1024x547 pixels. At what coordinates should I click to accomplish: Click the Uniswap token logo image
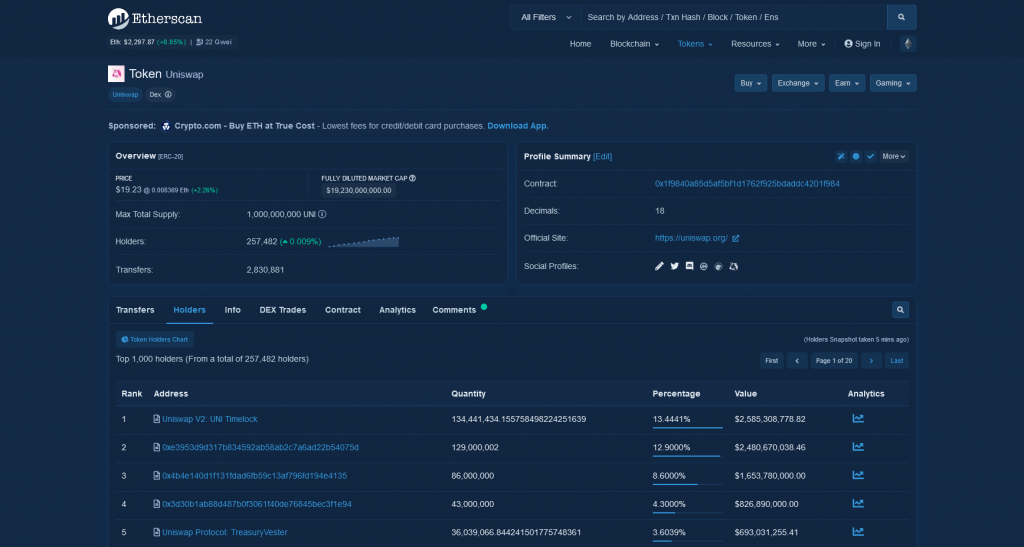[116, 74]
